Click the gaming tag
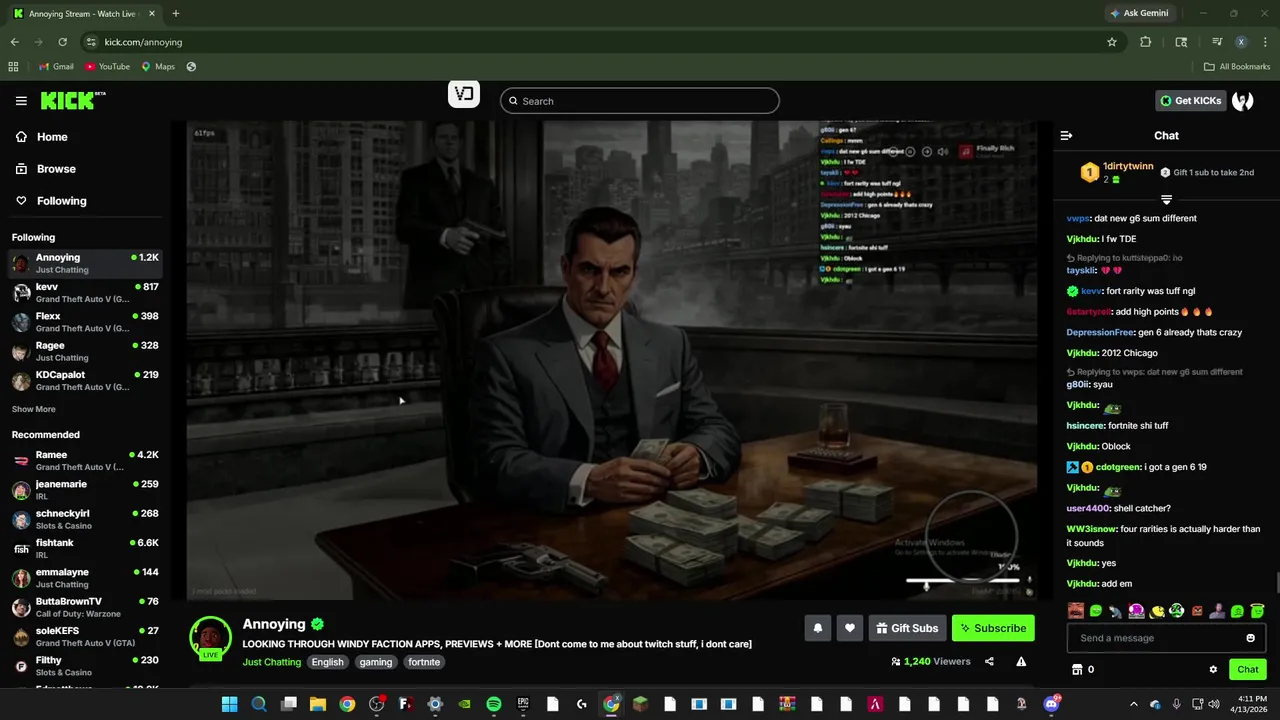Image resolution: width=1280 pixels, height=720 pixels. coord(376,662)
